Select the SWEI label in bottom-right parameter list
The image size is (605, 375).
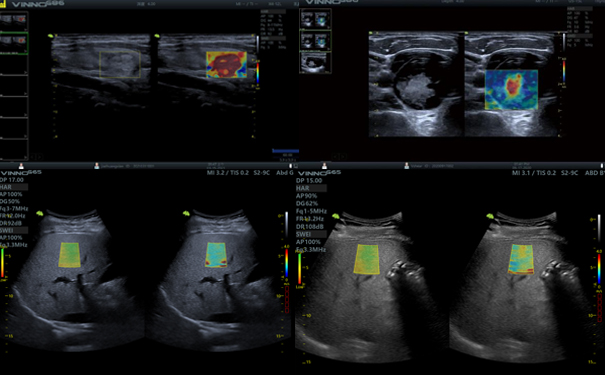(304, 234)
